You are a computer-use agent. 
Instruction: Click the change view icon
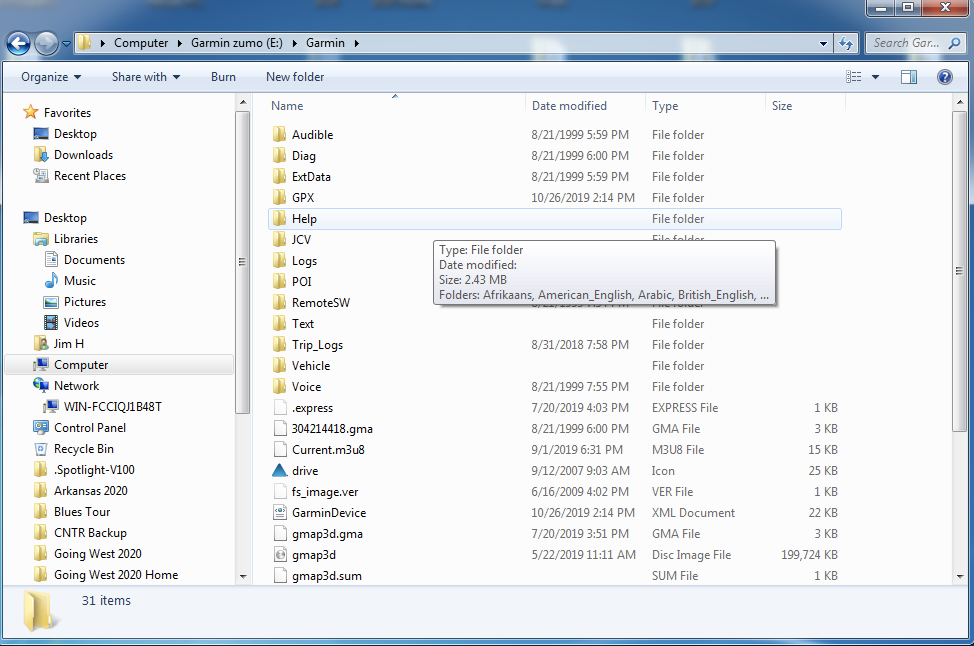tap(853, 77)
